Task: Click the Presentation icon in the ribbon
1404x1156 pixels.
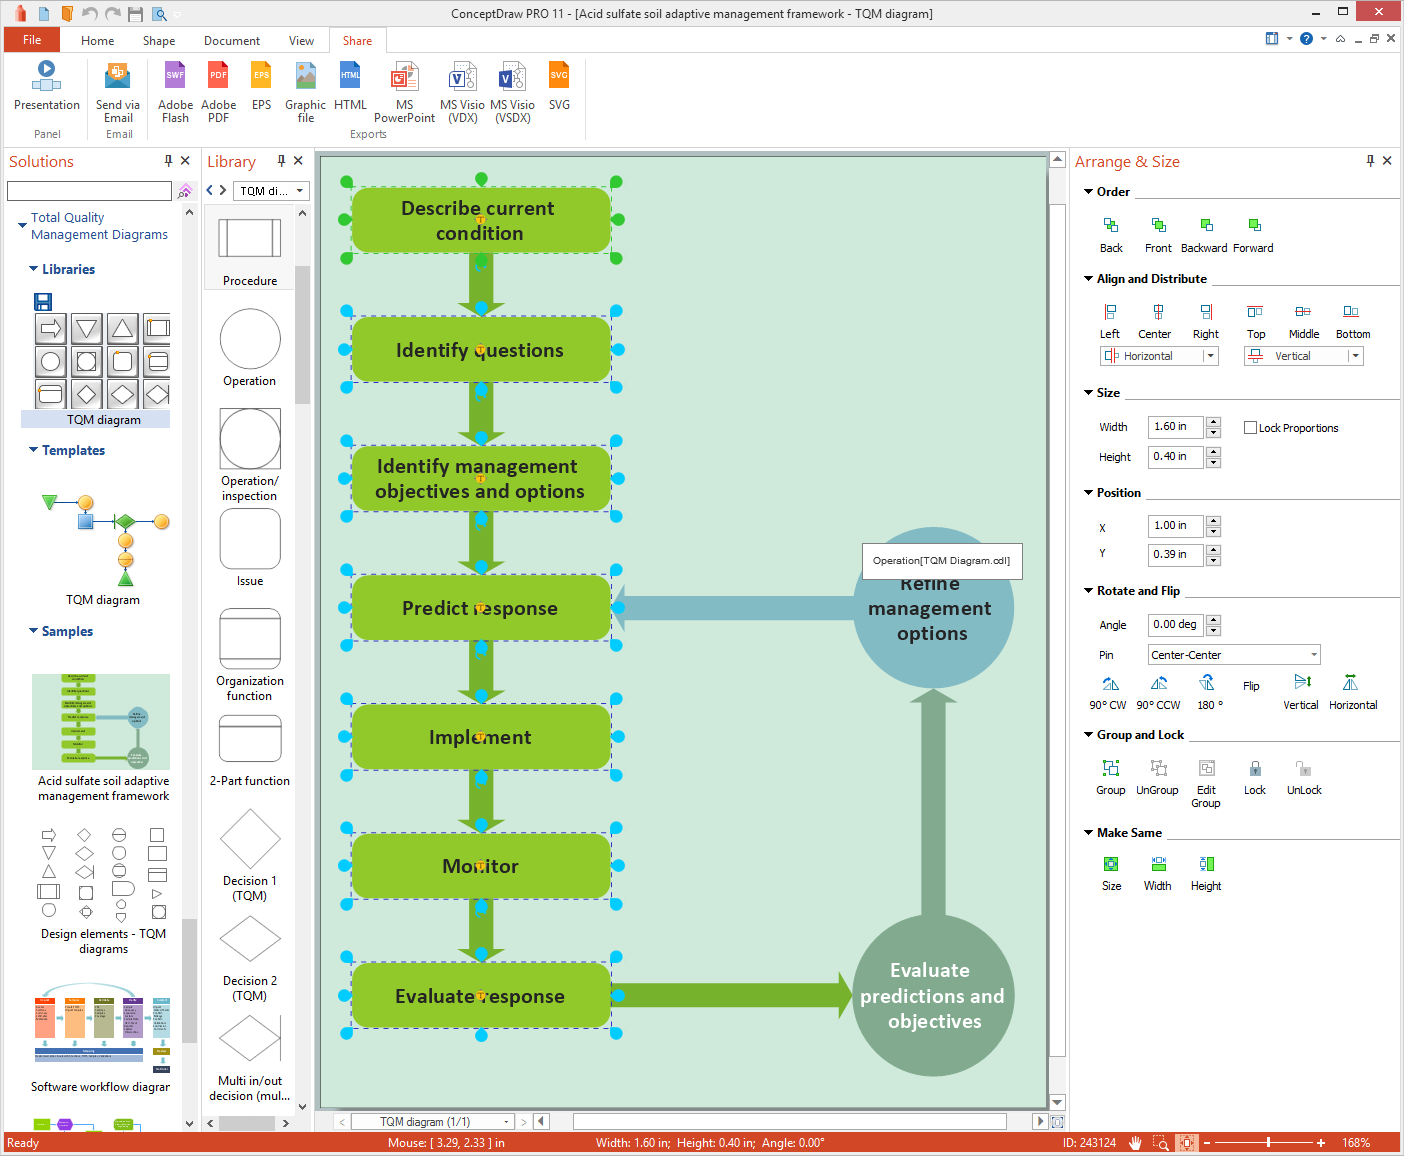Action: [46, 78]
